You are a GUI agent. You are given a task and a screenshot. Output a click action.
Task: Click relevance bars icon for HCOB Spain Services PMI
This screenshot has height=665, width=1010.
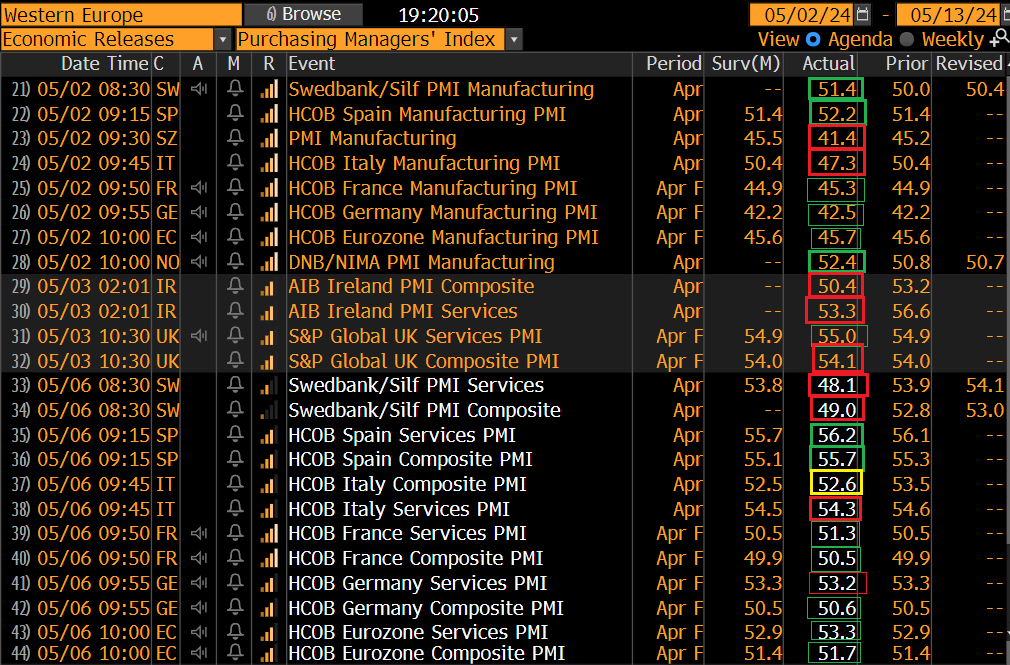(269, 435)
